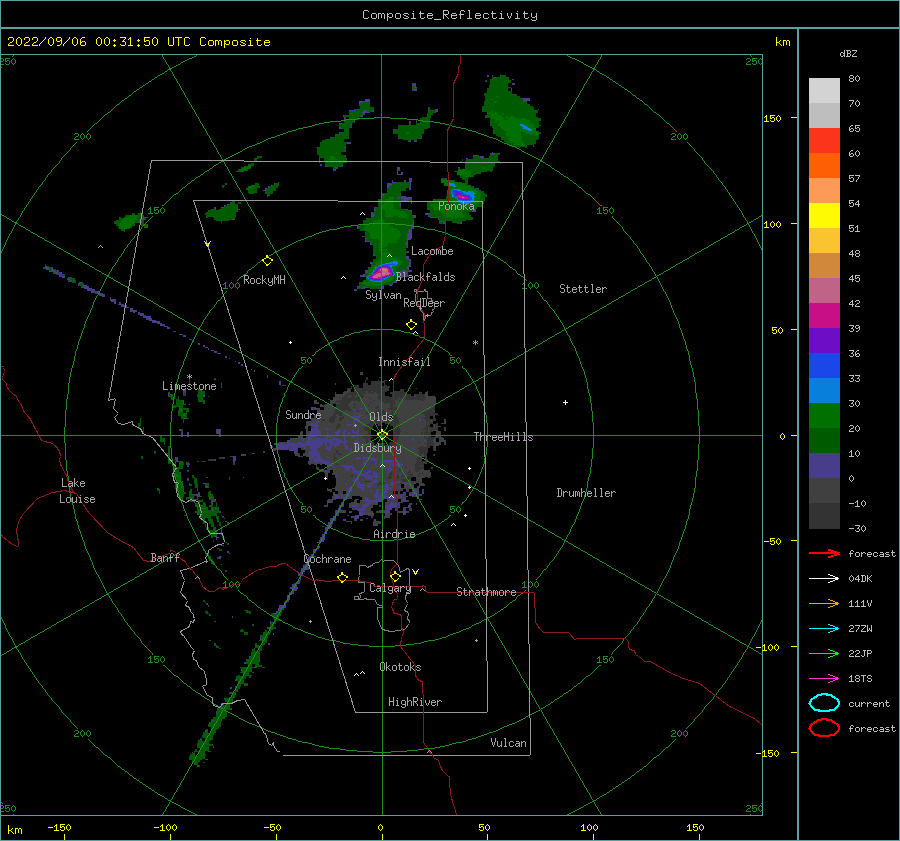The width and height of the screenshot is (900, 841).
Task: Click the Calgary city label
Action: (390, 588)
